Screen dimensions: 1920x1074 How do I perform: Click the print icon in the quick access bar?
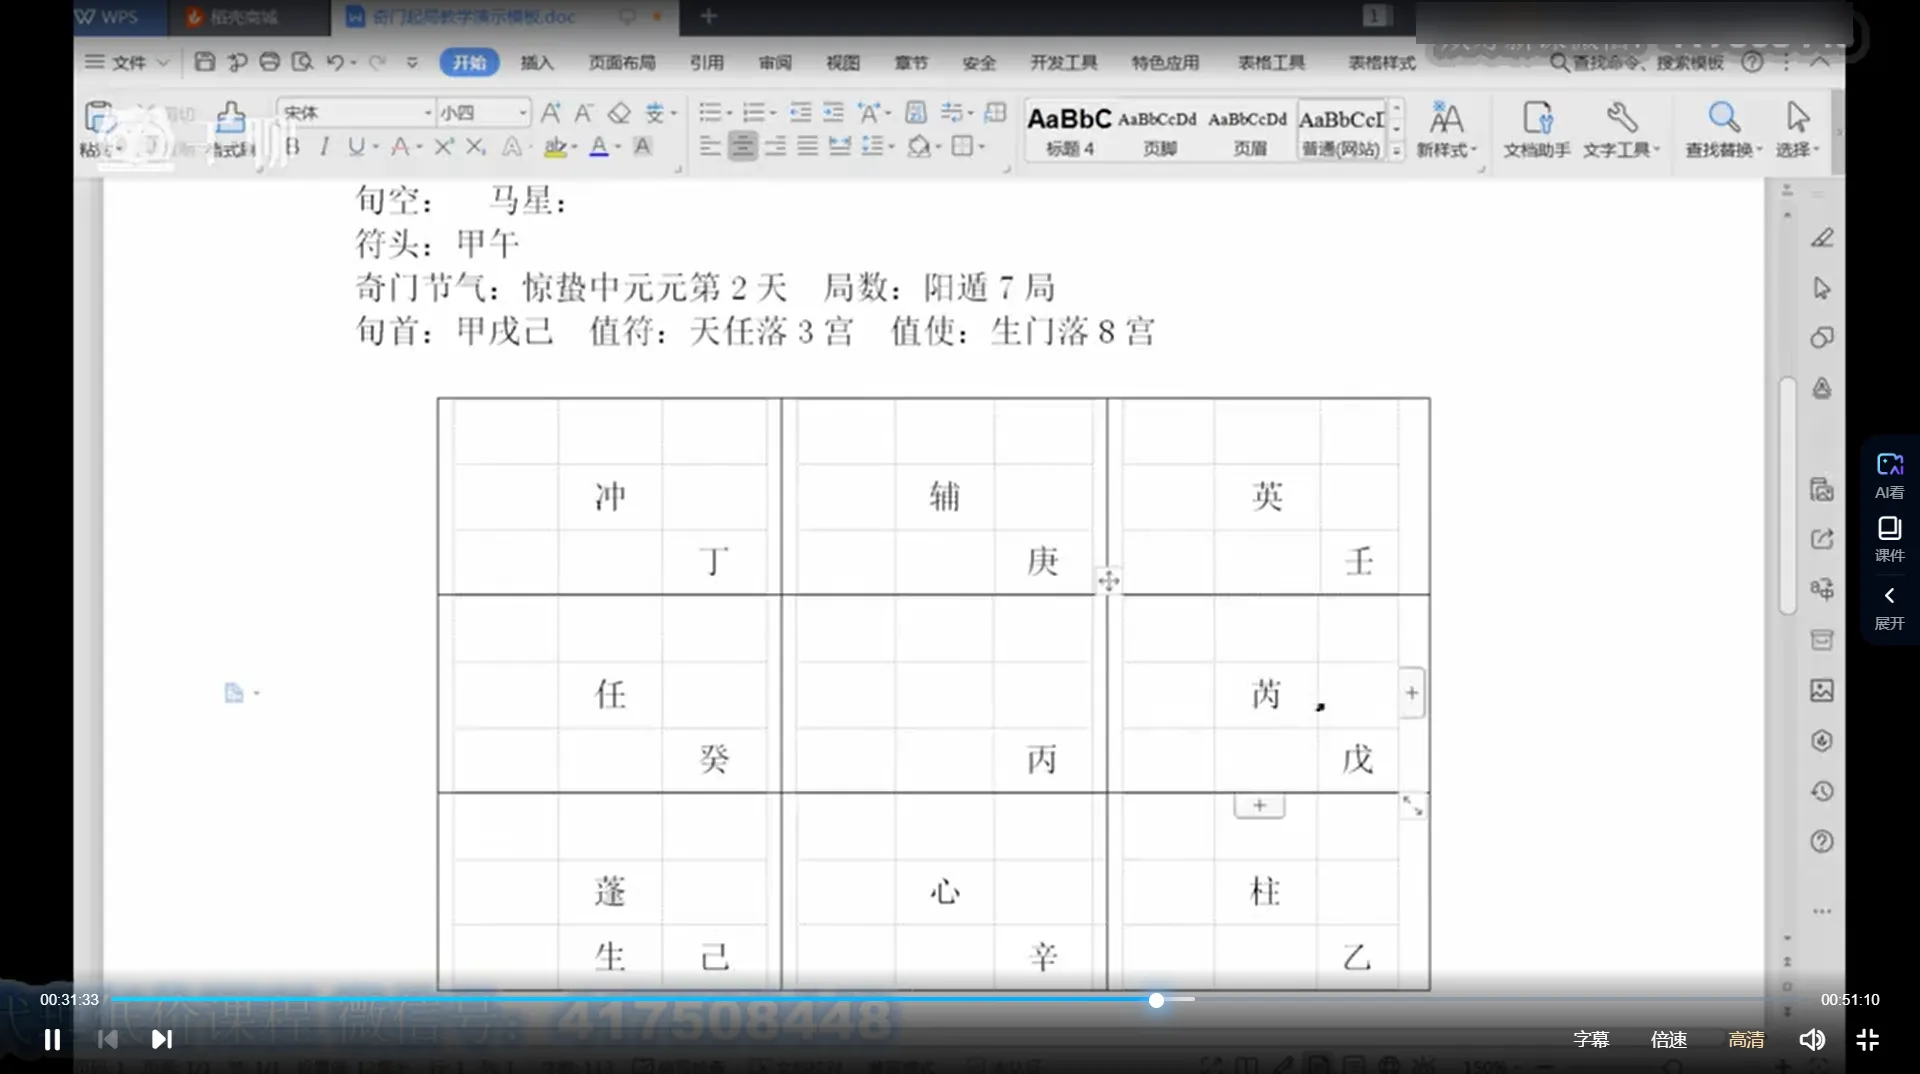(270, 62)
